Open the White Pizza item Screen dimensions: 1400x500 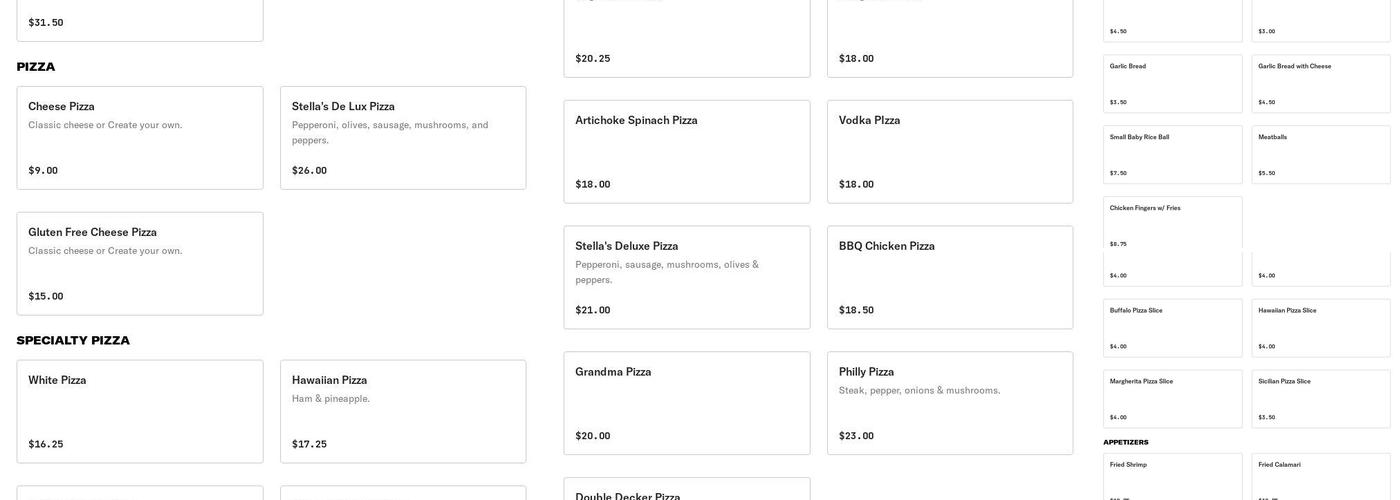coord(140,411)
